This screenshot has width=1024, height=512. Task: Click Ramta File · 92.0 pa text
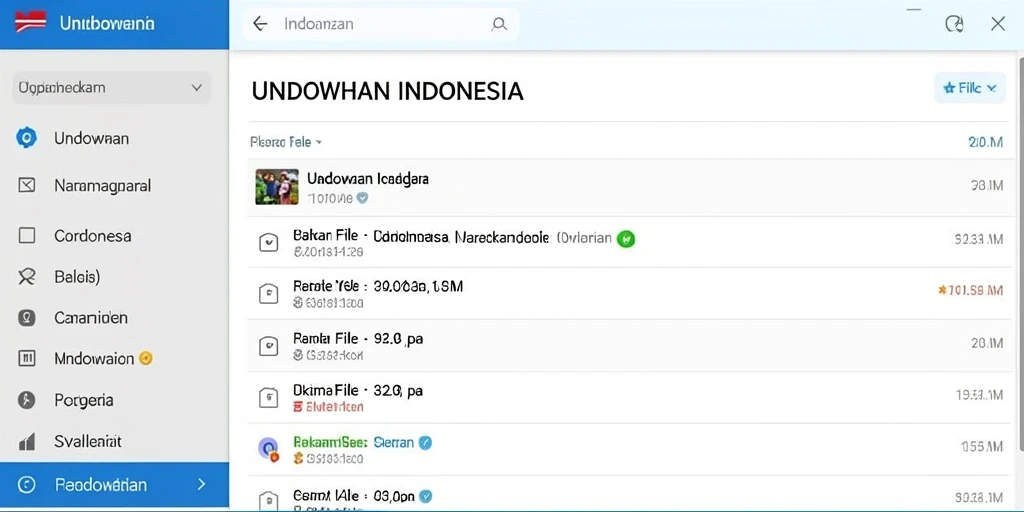pos(358,339)
